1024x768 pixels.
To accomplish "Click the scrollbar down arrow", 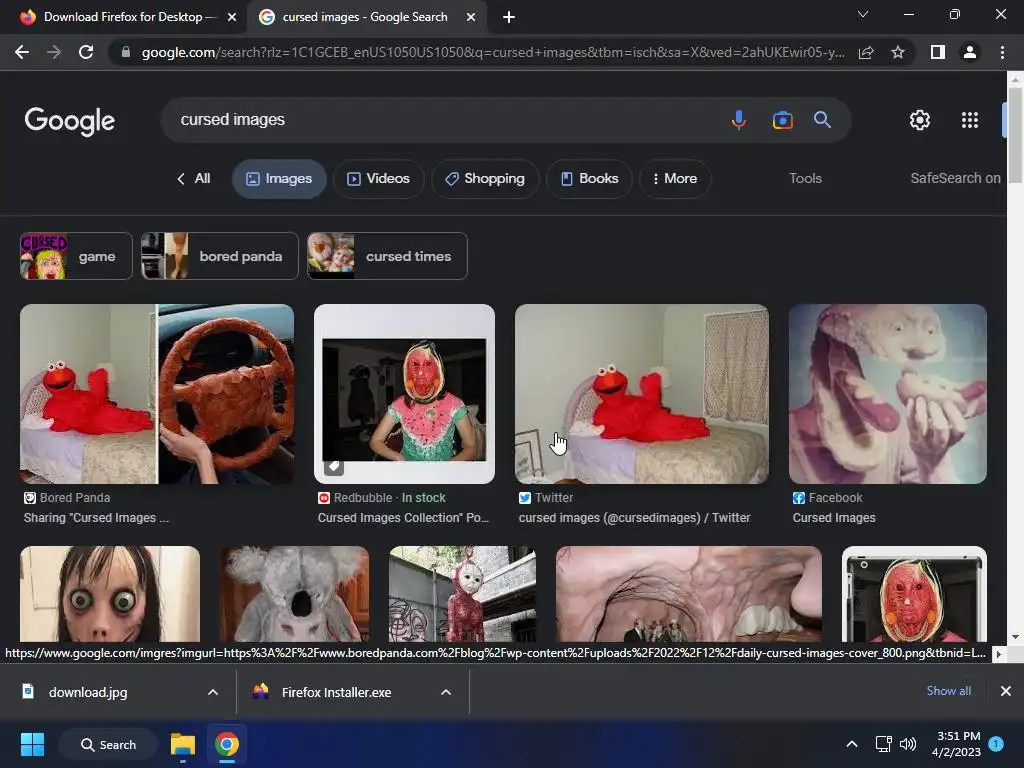I will coord(1015,637).
